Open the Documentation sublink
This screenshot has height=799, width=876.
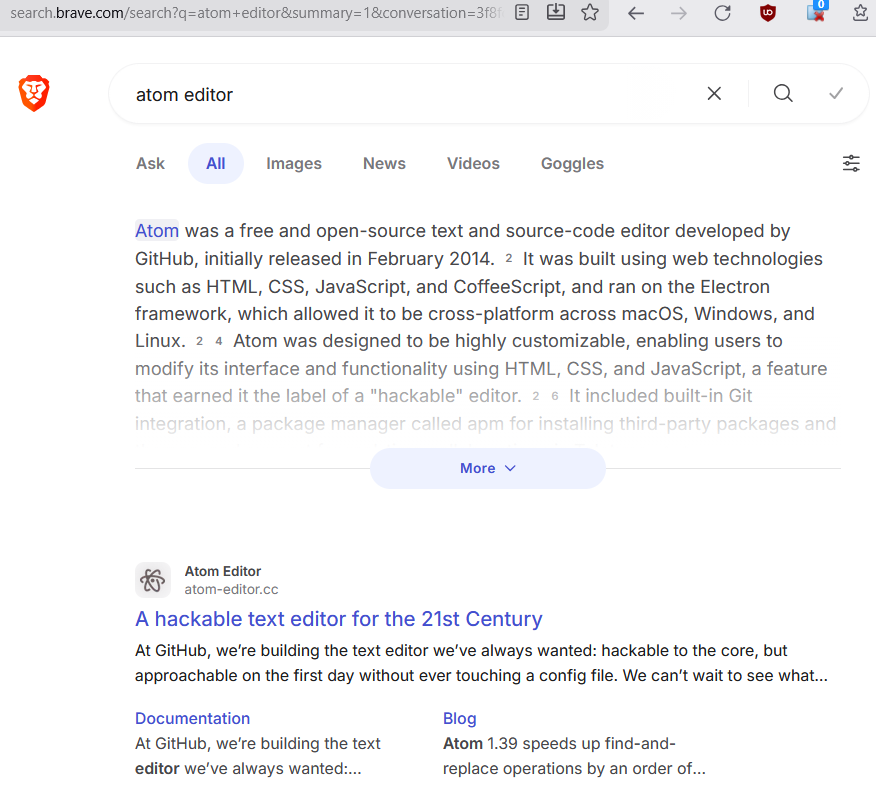coord(192,718)
